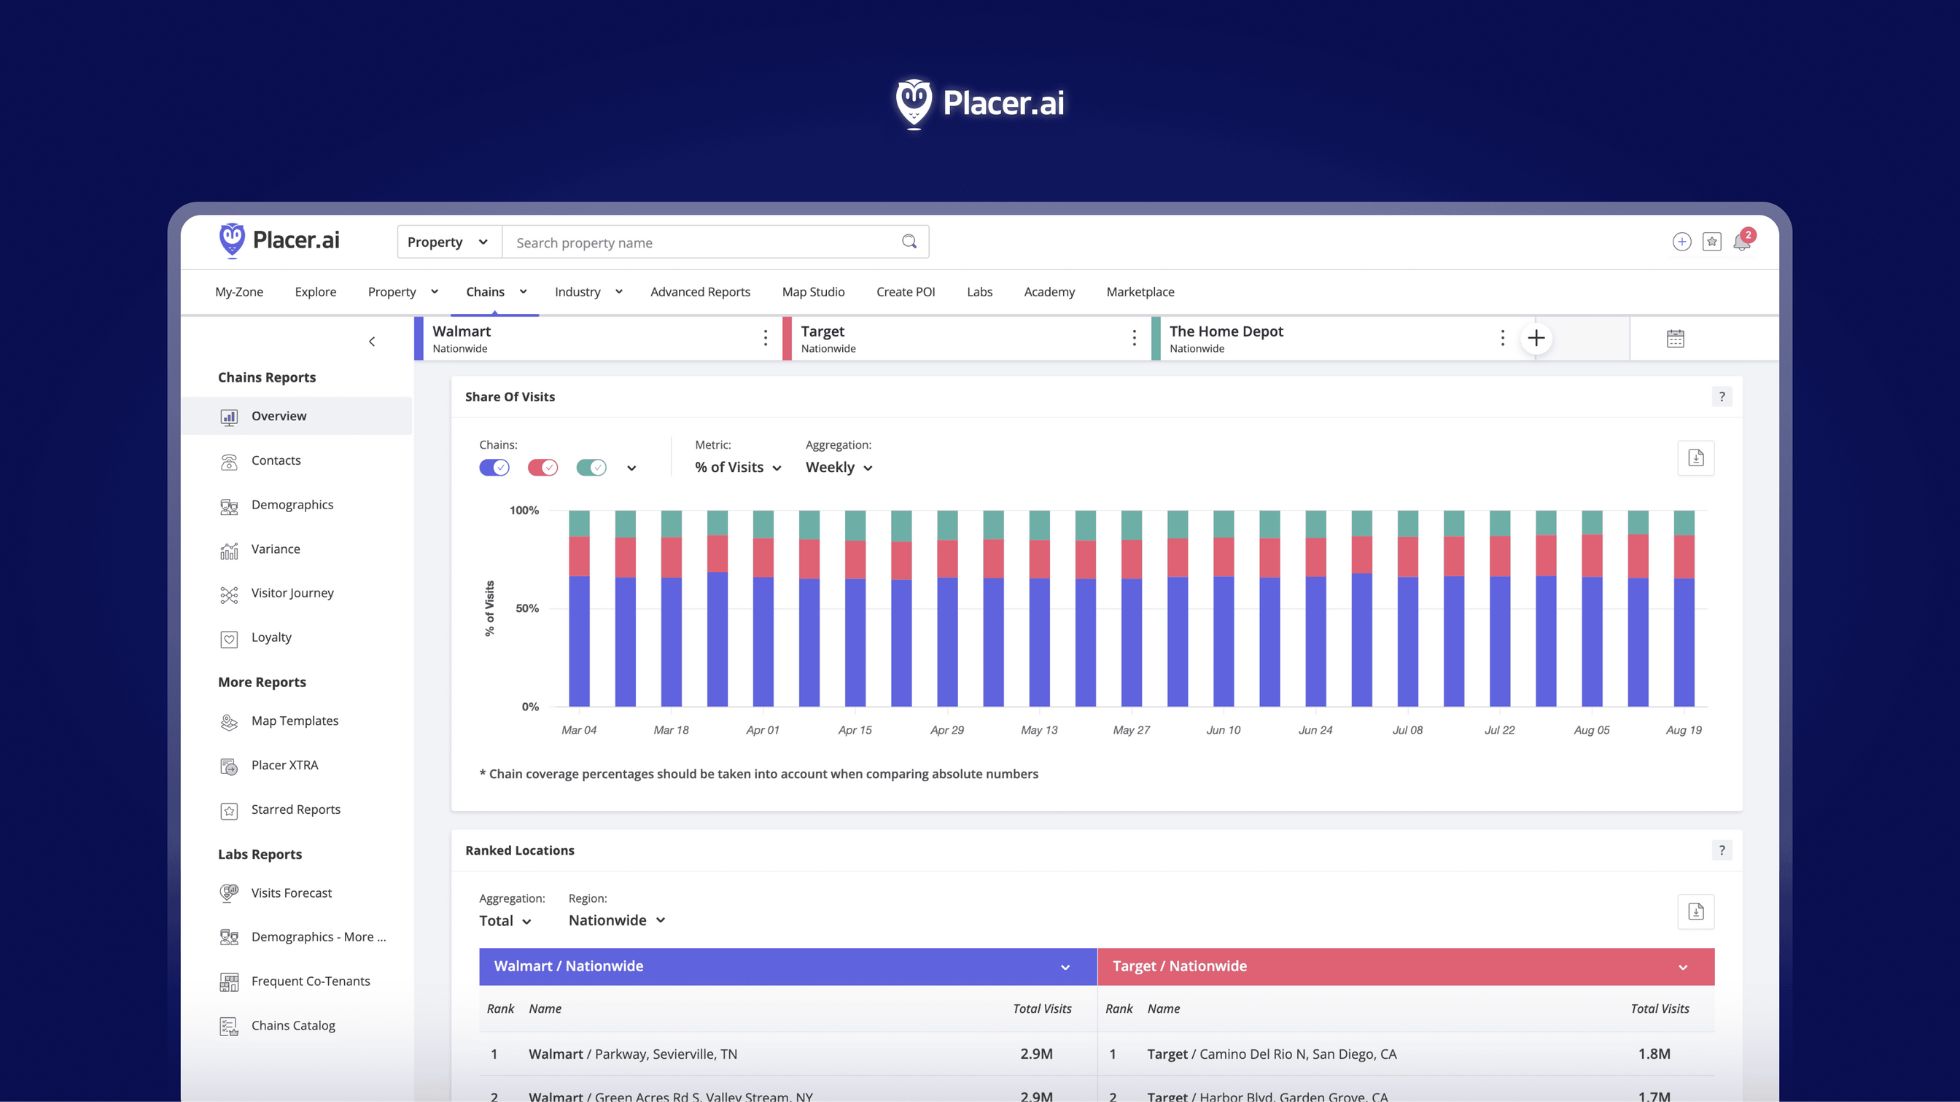
Task: Turn off the Target chain toggle
Action: (543, 467)
